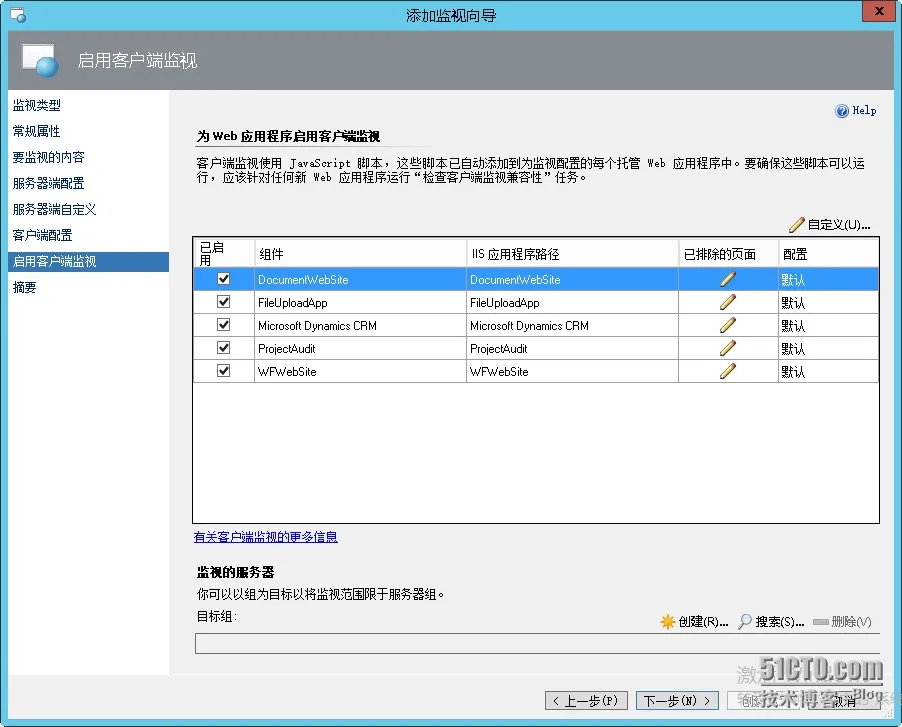Click 默认 configuration cell for FileUploadApp
902x727 pixels.
pos(828,303)
